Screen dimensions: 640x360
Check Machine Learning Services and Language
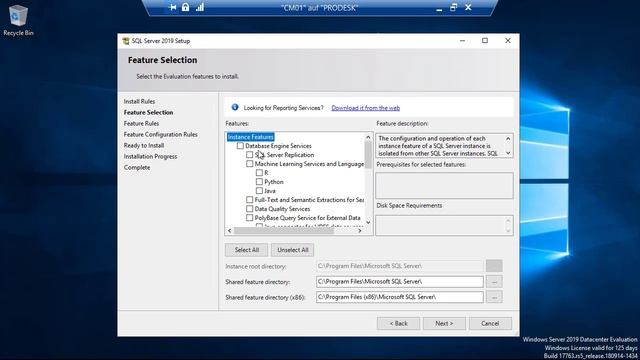249,164
